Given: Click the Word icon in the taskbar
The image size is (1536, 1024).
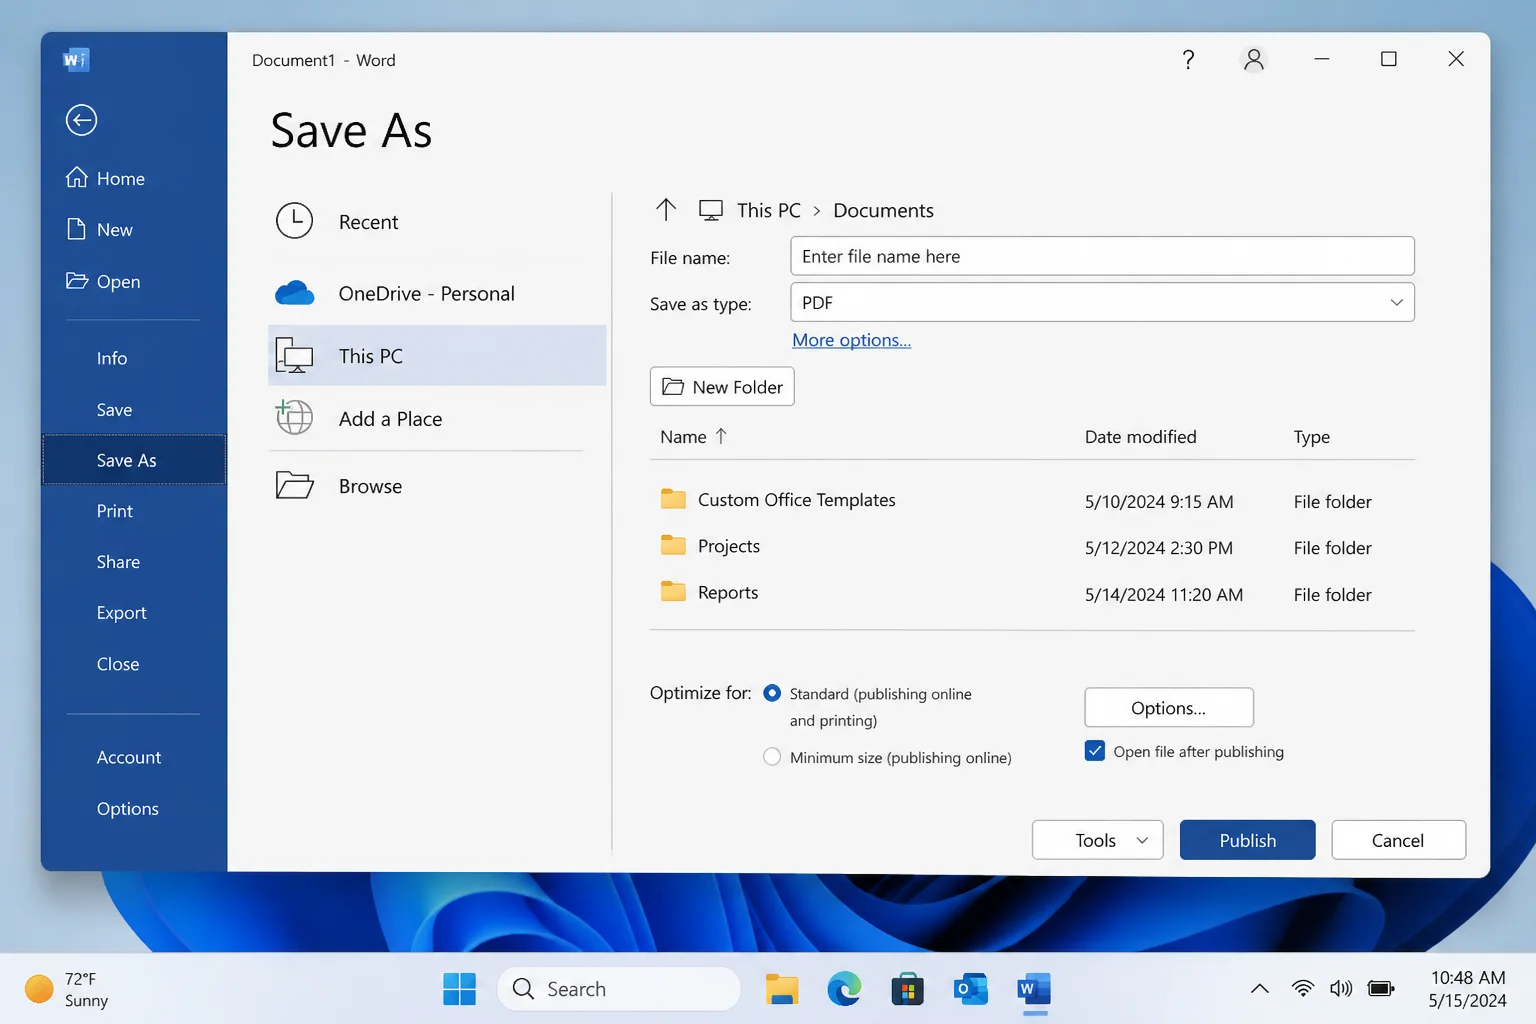Looking at the screenshot, I should [1034, 989].
